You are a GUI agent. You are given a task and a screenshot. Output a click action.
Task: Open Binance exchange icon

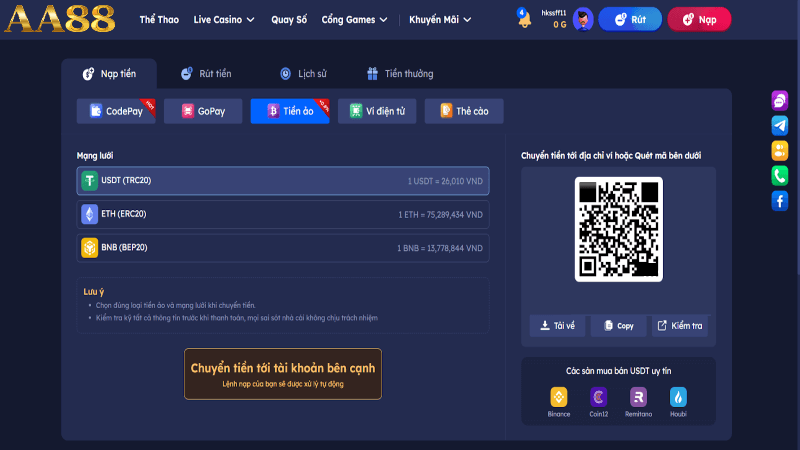559,397
